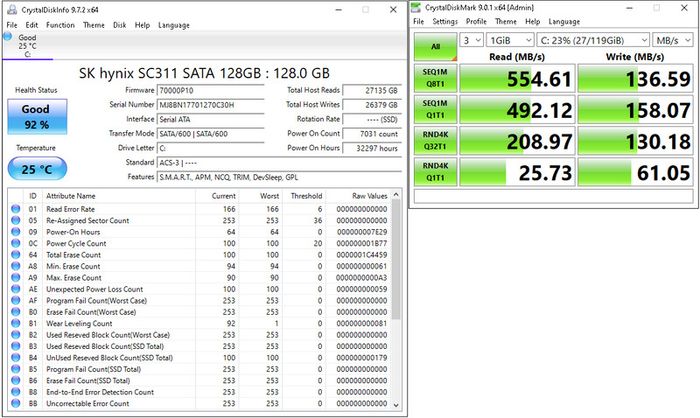700x418 pixels.
Task: Click status orb for Total Erase Count row
Action: tap(16, 255)
